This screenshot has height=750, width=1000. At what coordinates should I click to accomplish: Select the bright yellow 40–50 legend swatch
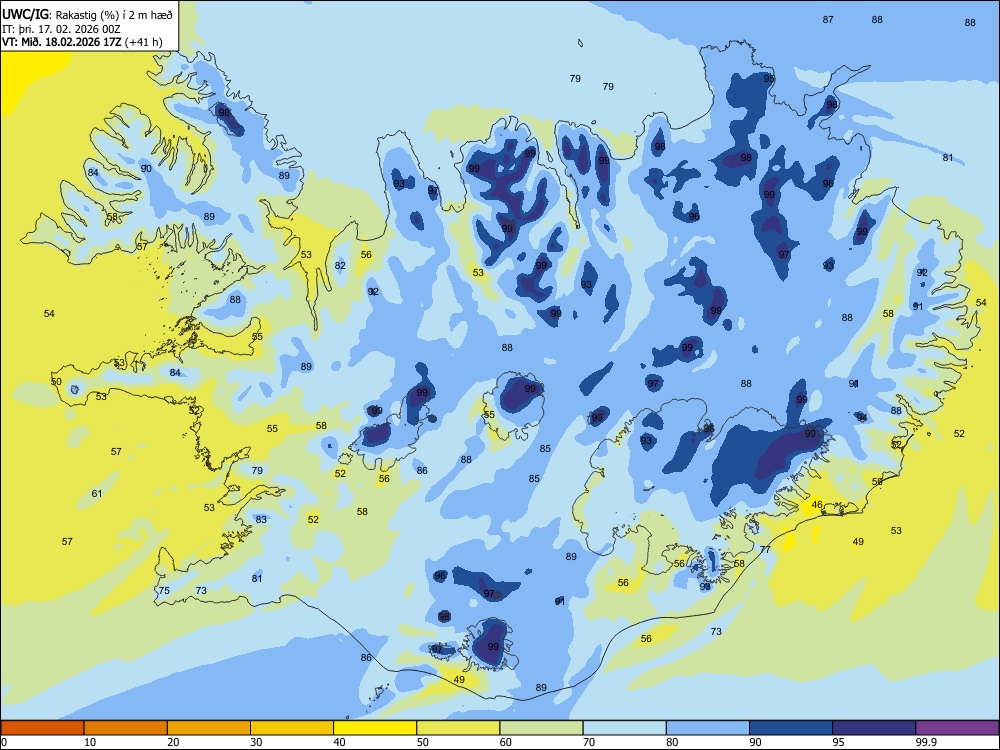[x=375, y=728]
